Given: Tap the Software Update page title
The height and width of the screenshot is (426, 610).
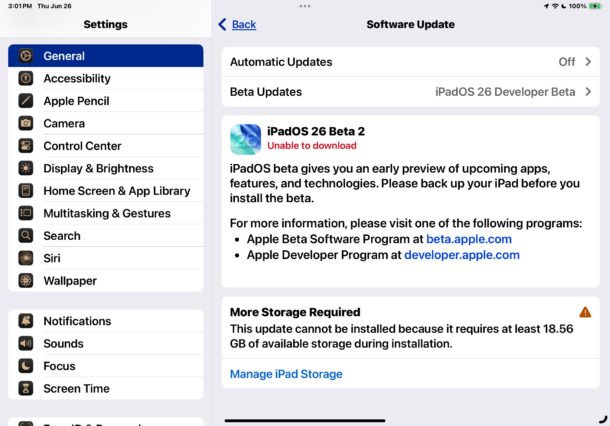Looking at the screenshot, I should coord(410,25).
